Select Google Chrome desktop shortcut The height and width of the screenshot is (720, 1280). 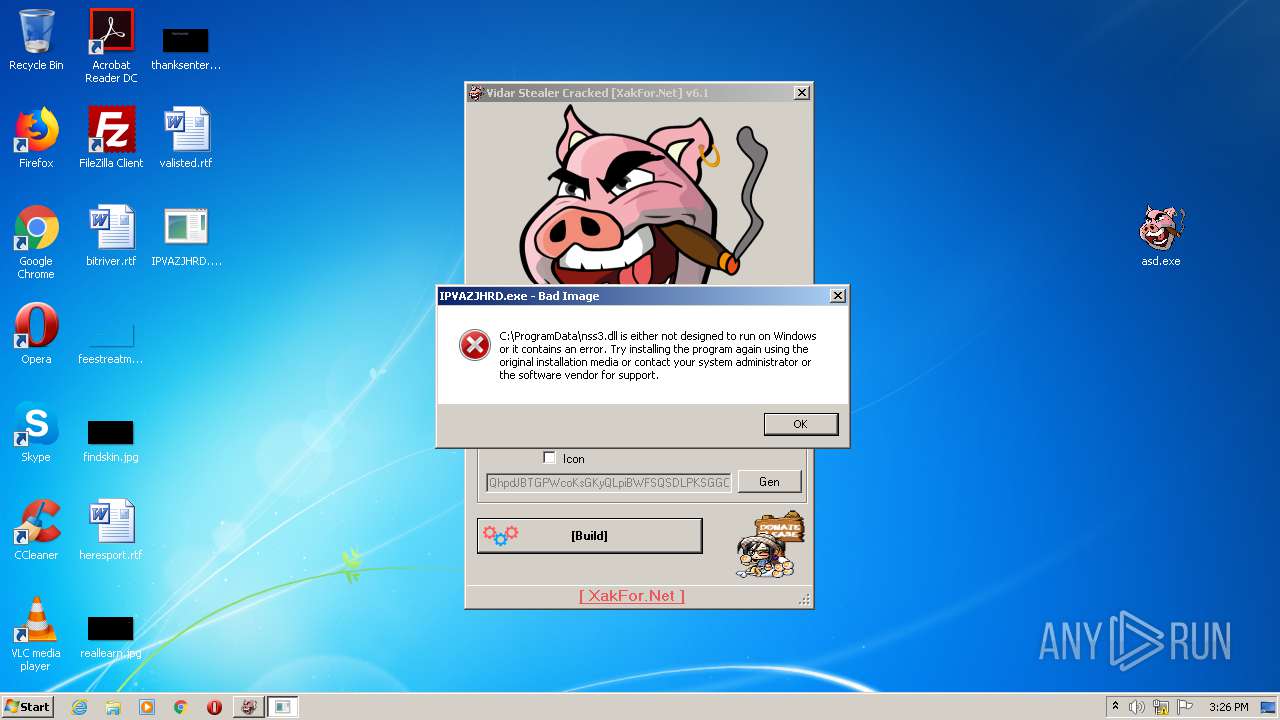click(x=36, y=242)
